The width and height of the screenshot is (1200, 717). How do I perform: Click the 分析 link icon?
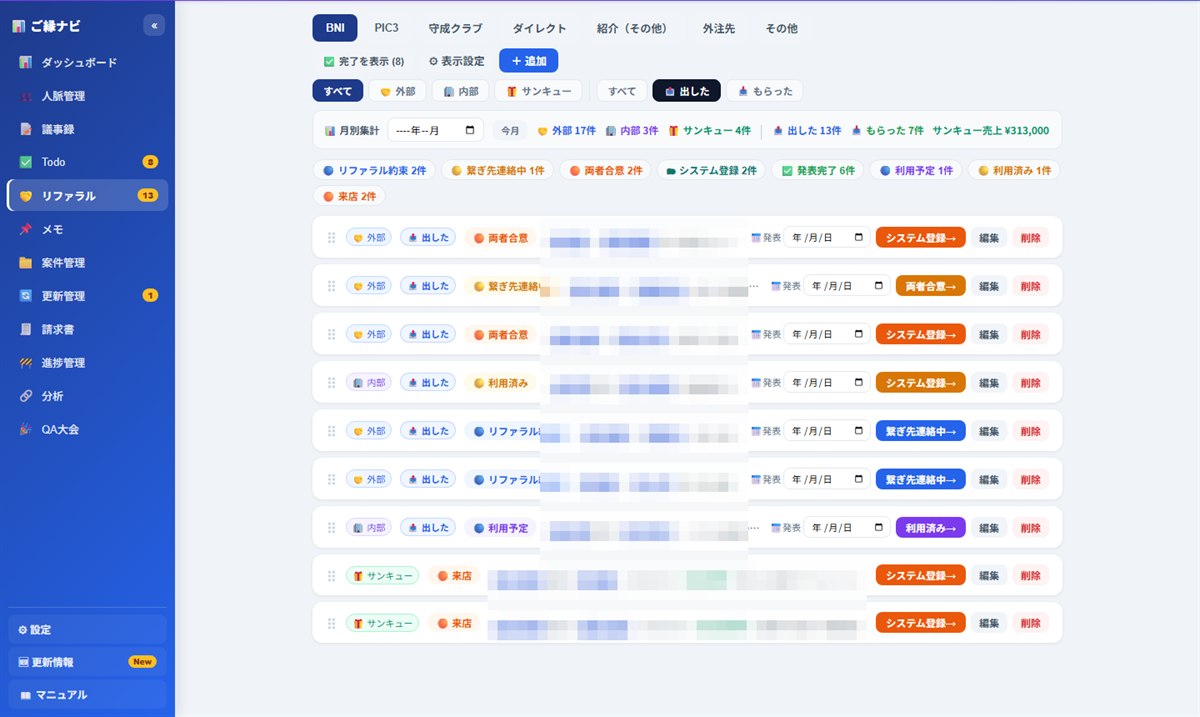point(26,396)
